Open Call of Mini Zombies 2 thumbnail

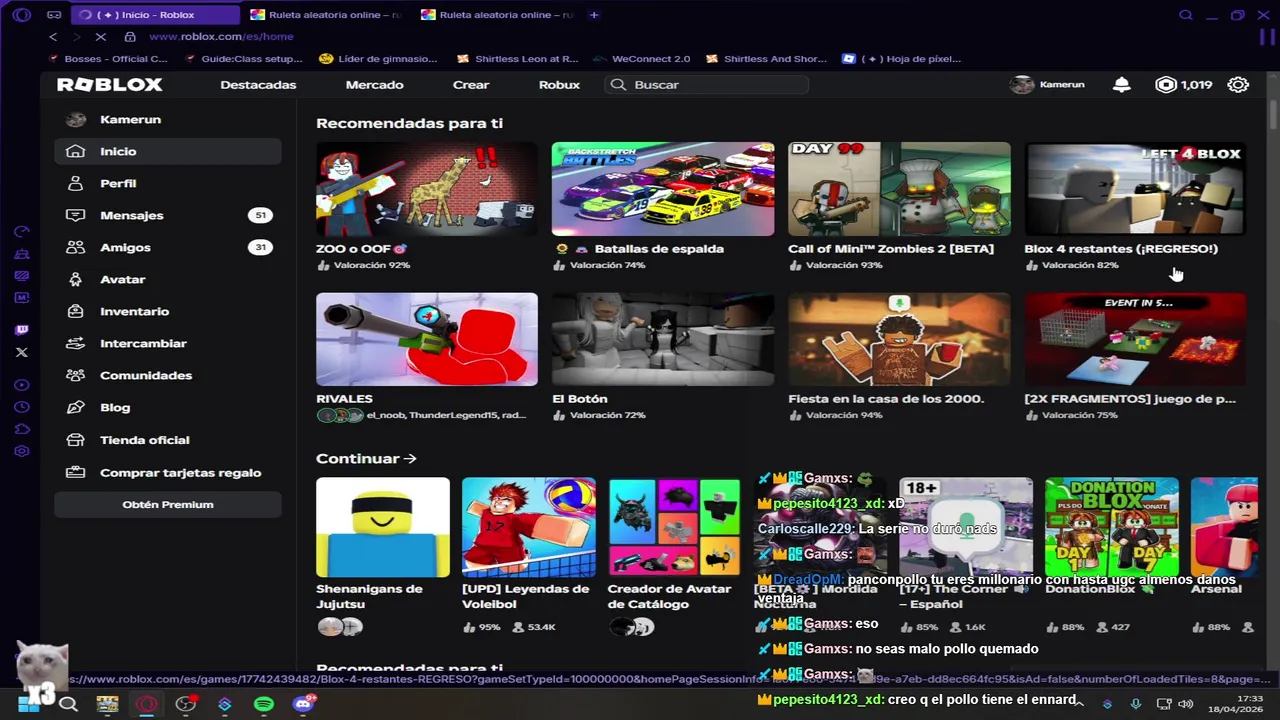(x=899, y=189)
